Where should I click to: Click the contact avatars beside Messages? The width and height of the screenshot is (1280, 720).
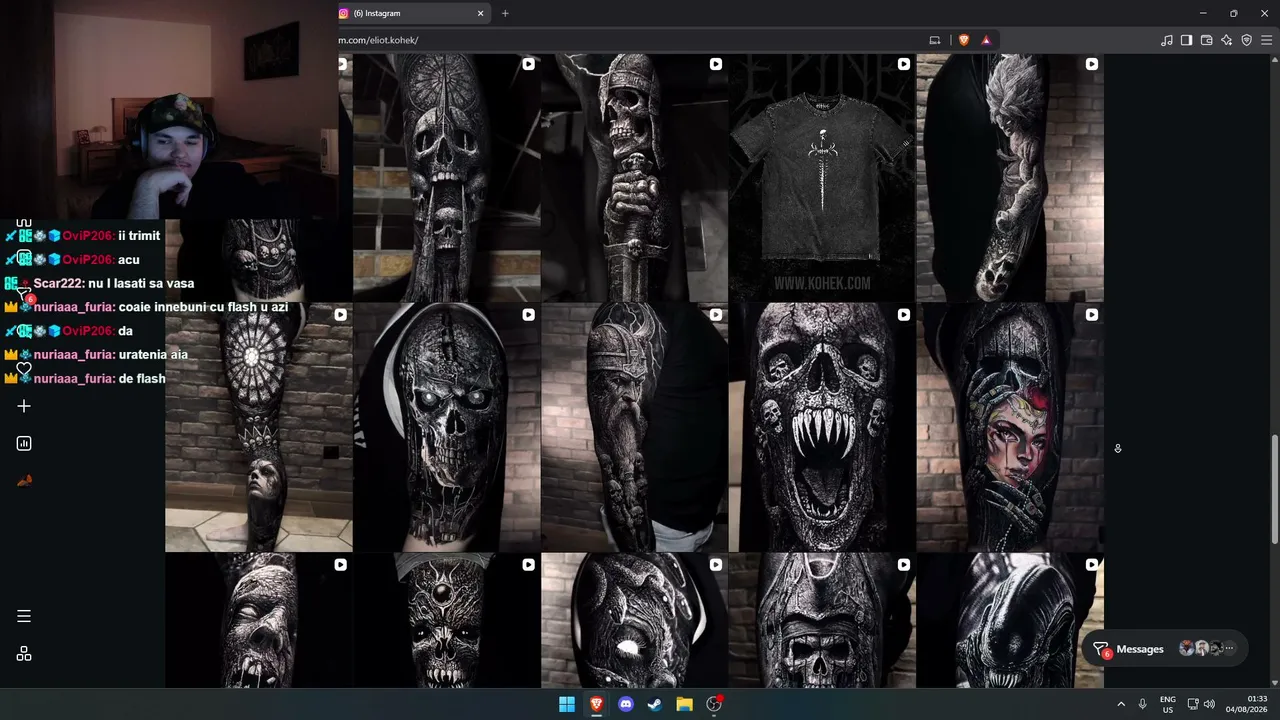click(x=1207, y=649)
